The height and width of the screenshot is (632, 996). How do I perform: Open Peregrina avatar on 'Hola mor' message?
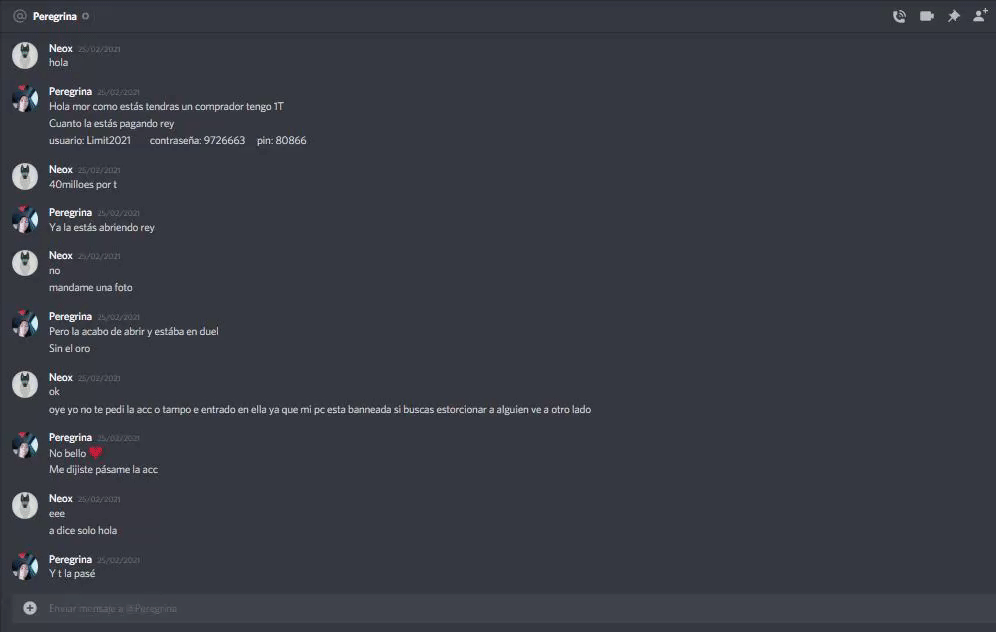pos(25,98)
